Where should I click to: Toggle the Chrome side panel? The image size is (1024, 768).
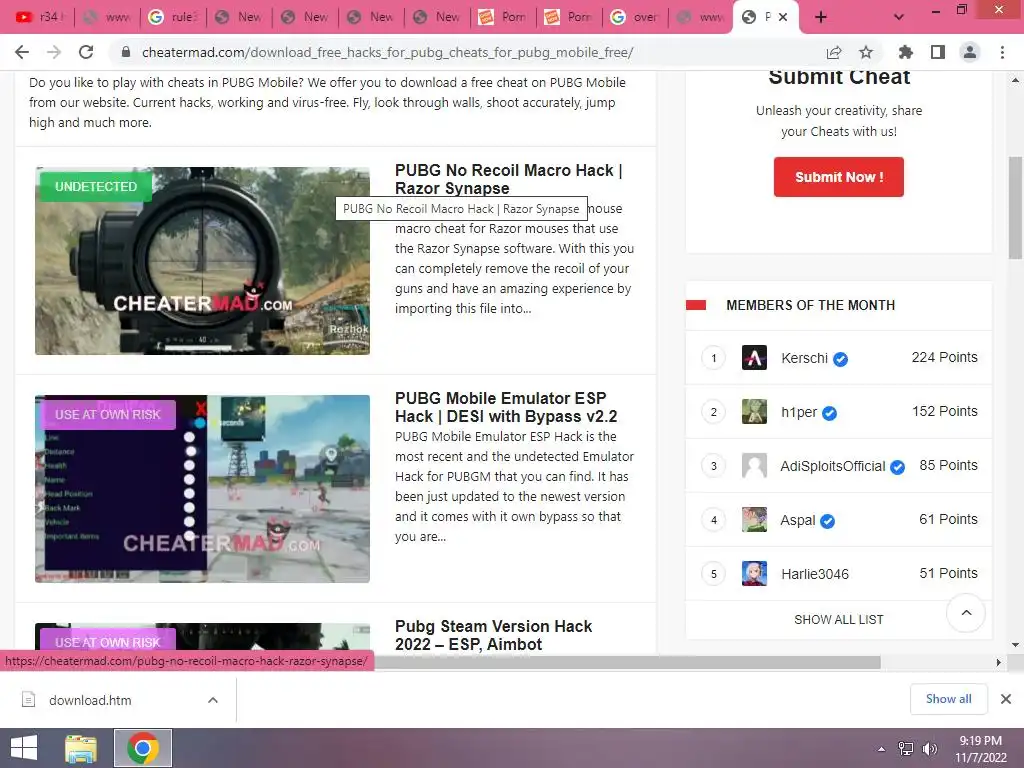click(938, 52)
